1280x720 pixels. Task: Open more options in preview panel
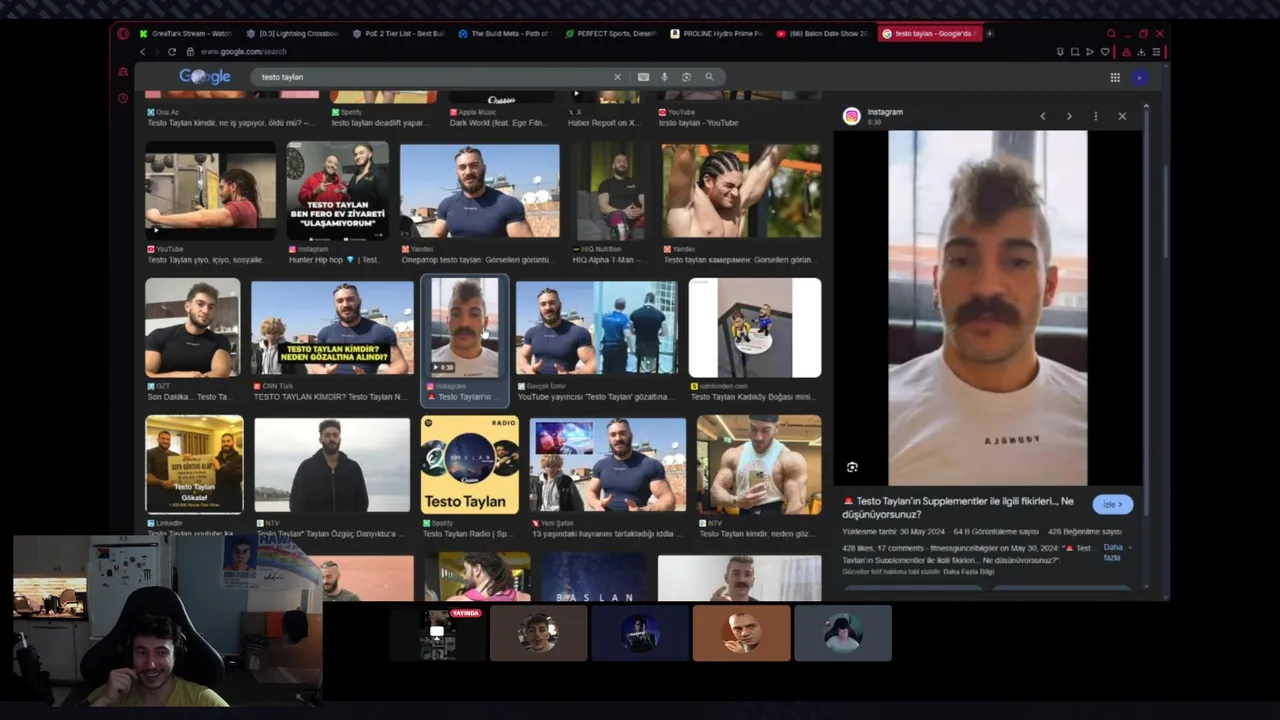tap(1095, 116)
